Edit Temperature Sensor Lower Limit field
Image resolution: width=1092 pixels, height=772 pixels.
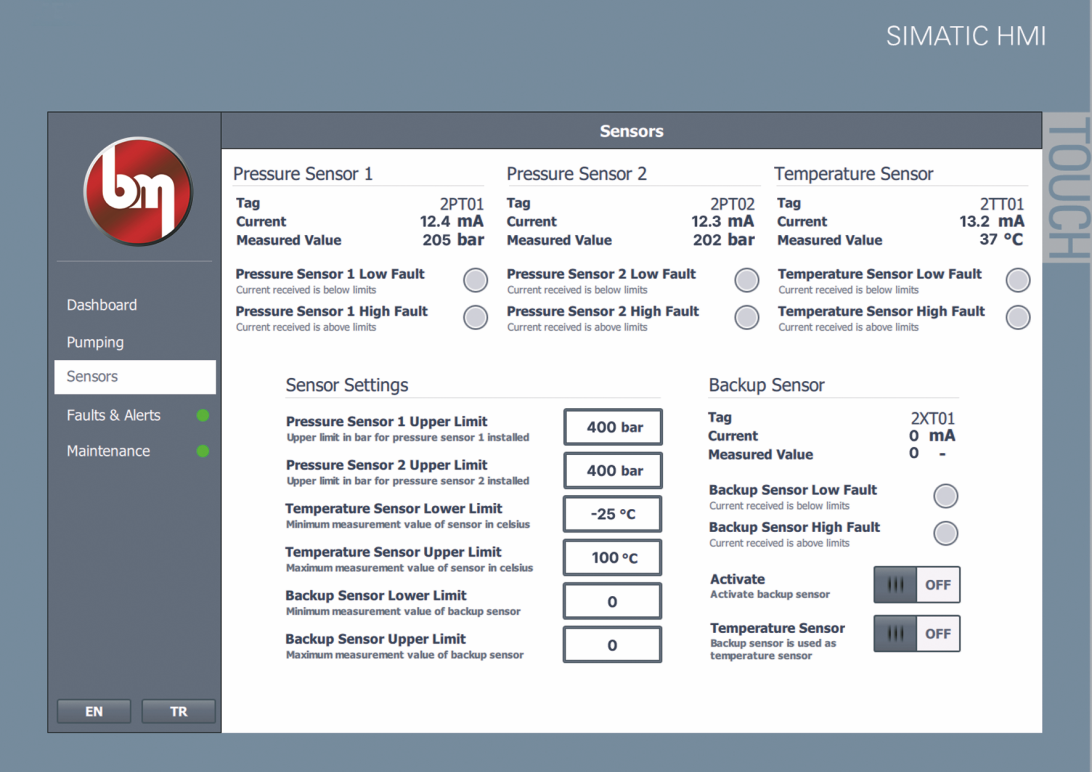[613, 514]
